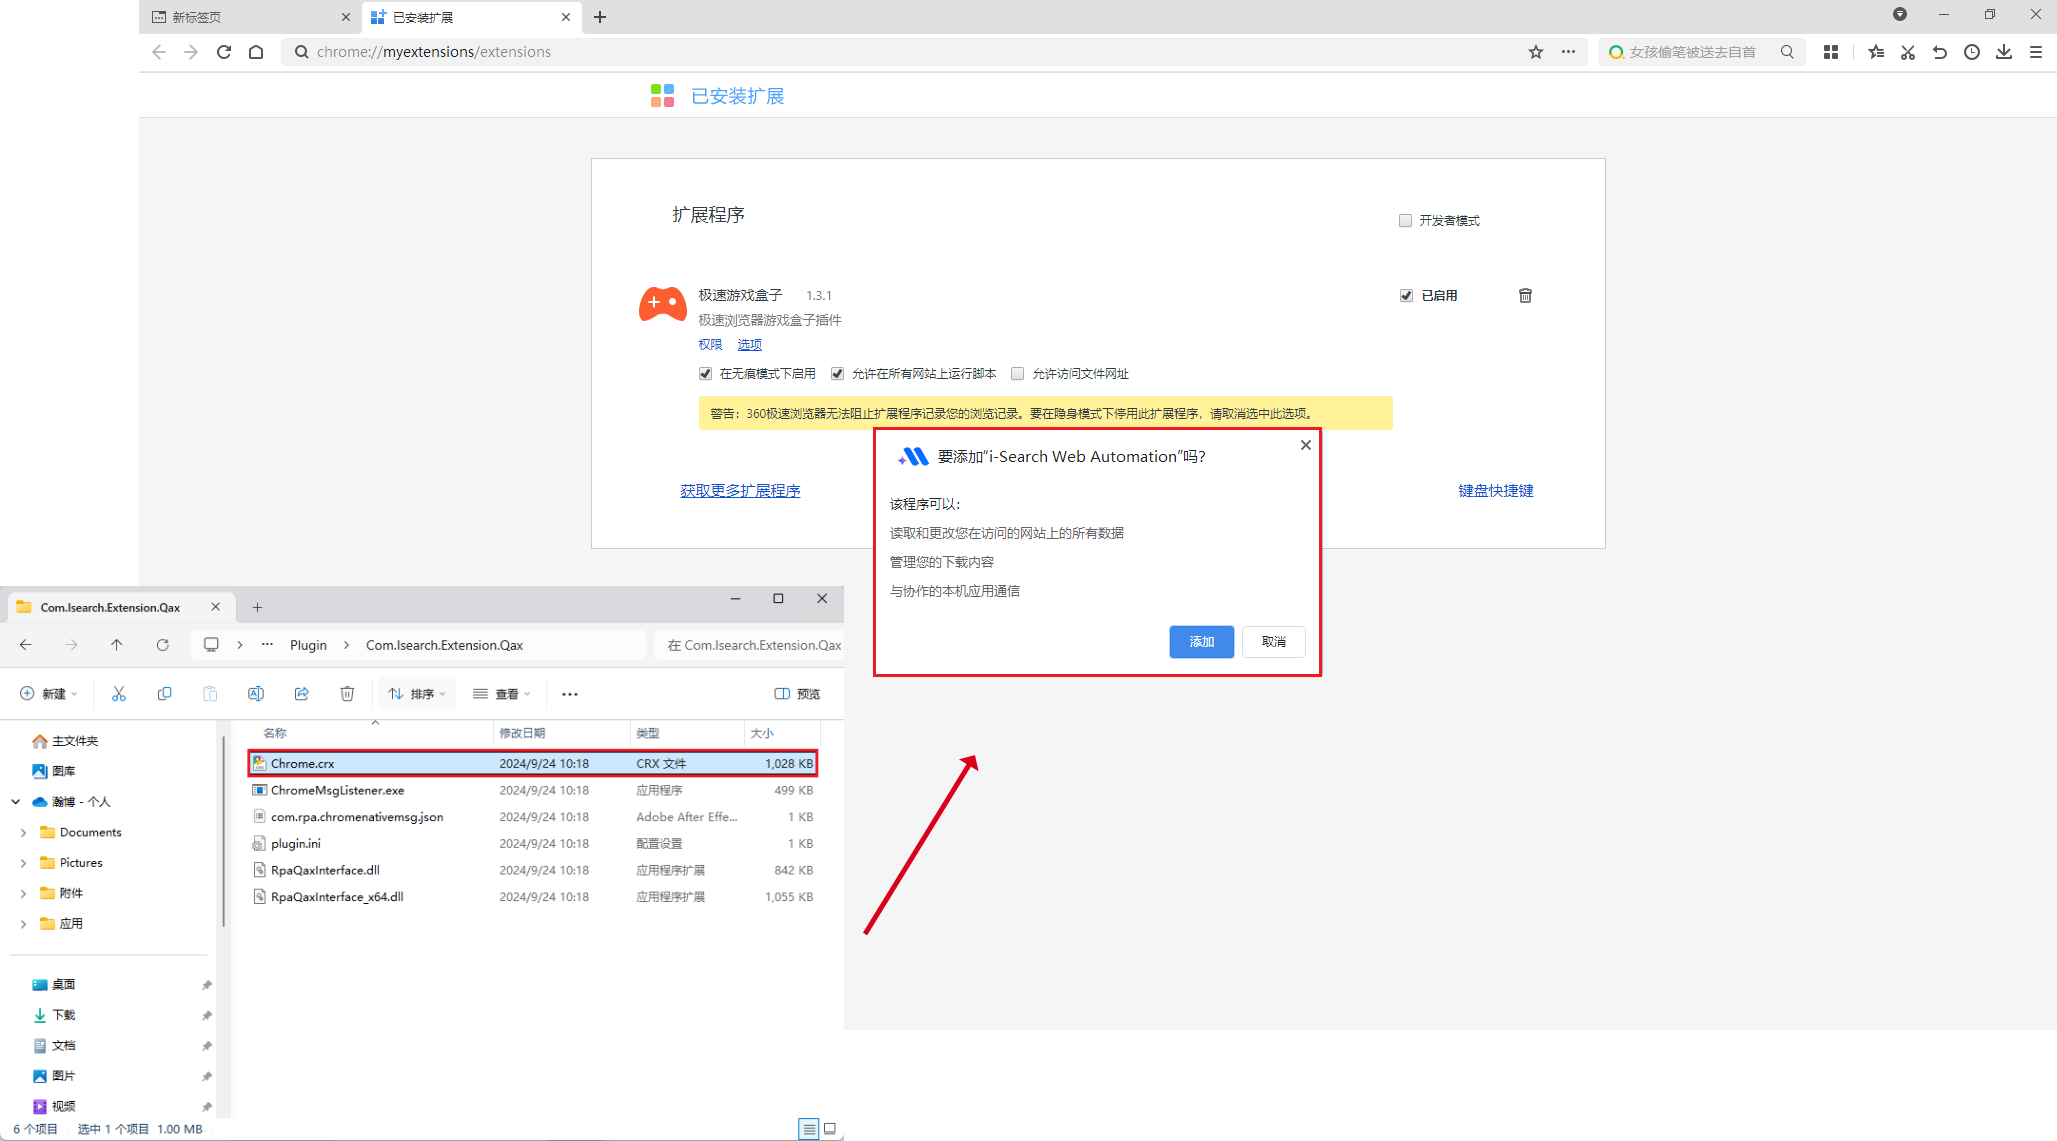Viewport: 2057px width, 1141px height.
Task: Uncheck the 已启用 checkbox
Action: (1406, 295)
